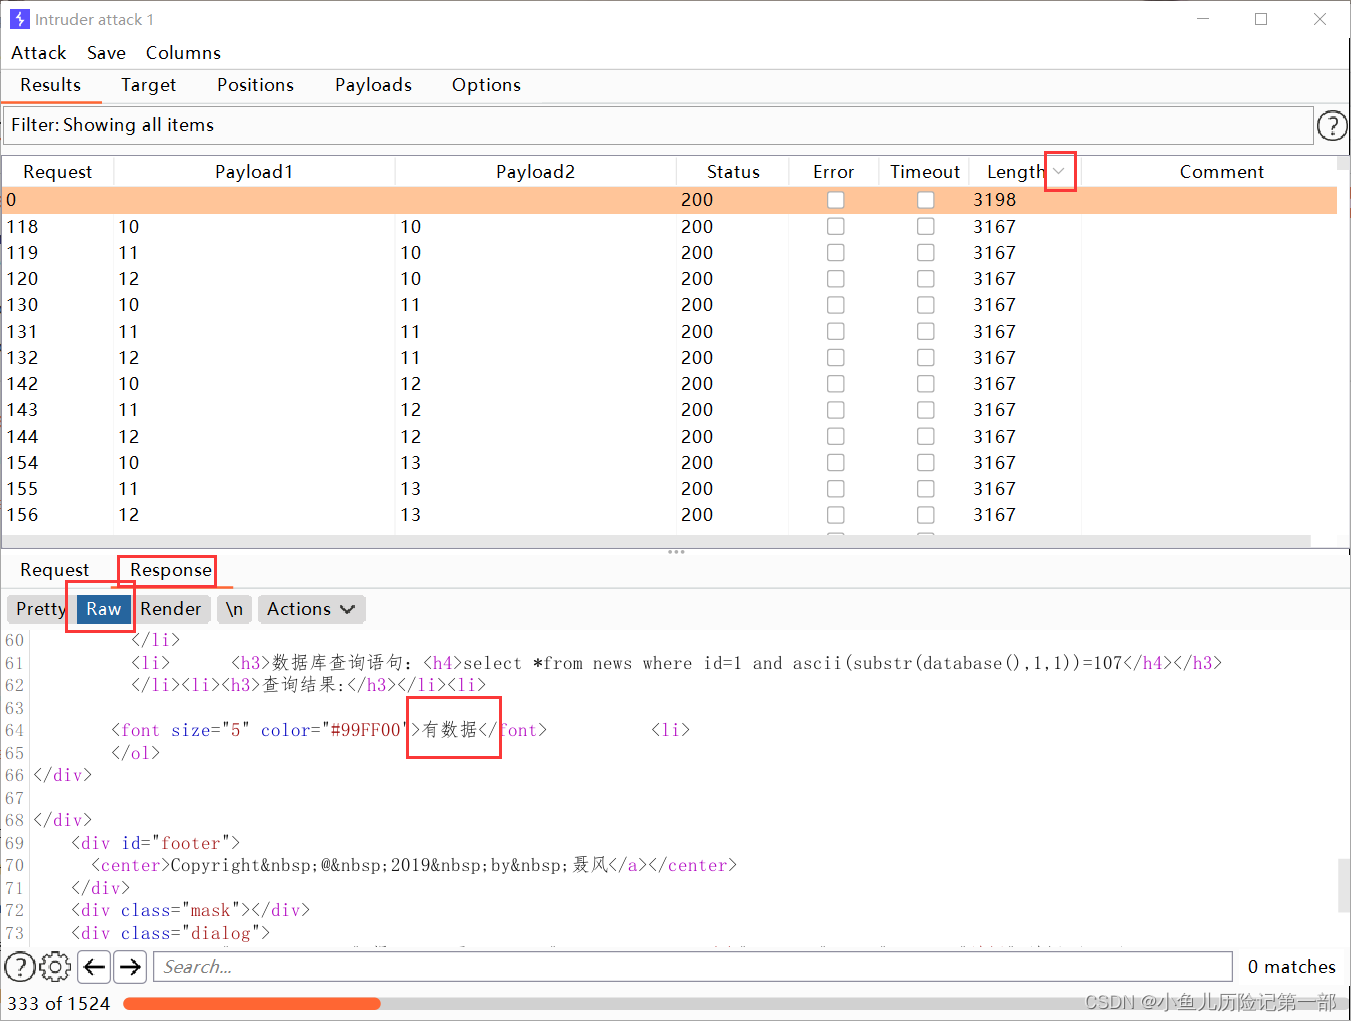Open the Columns menu
1351x1021 pixels.
[x=183, y=53]
